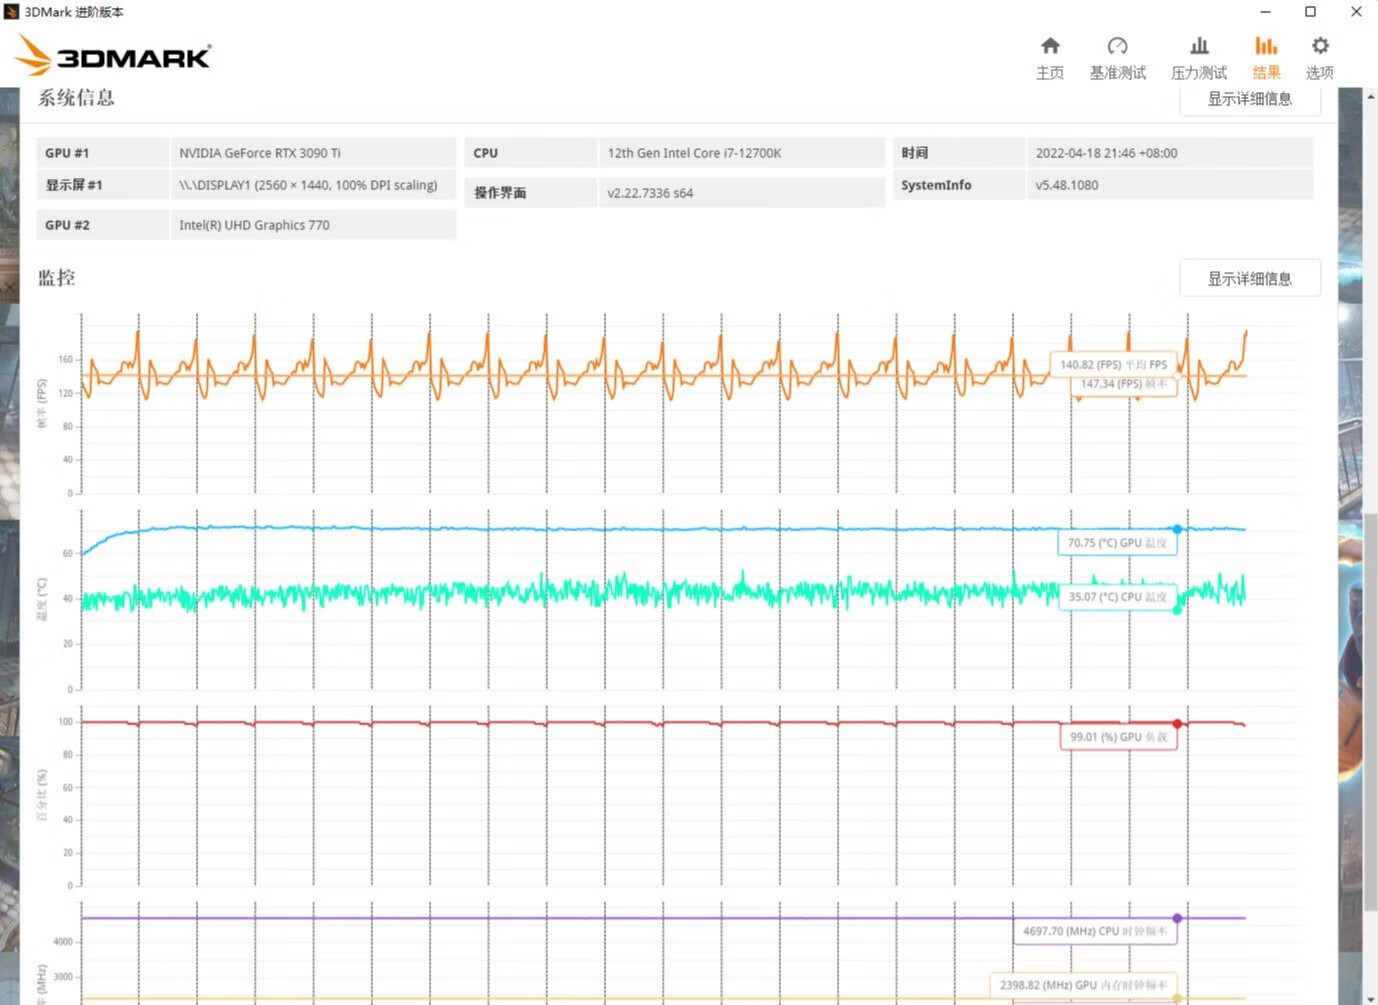
Task: Click the 140.82 (FPS) average FPS tooltip
Action: [x=1113, y=365]
